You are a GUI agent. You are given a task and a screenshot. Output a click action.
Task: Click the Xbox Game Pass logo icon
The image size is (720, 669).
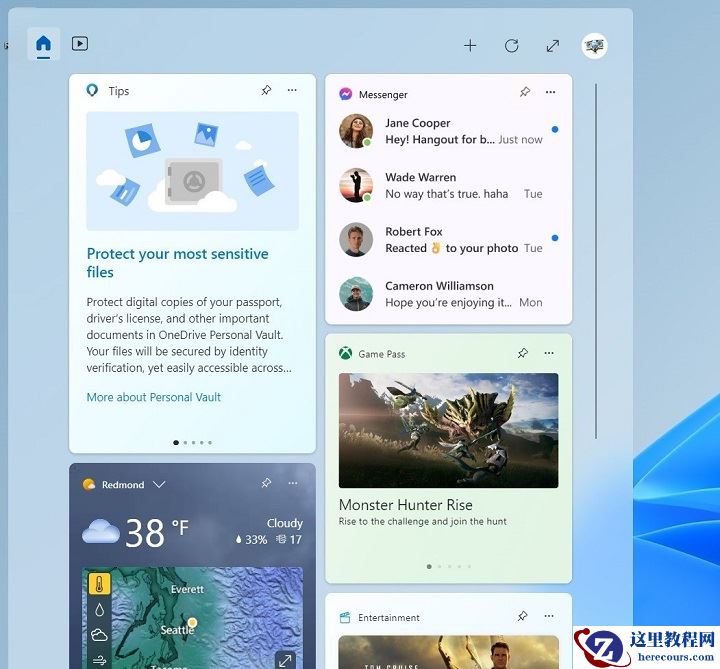pyautogui.click(x=345, y=354)
